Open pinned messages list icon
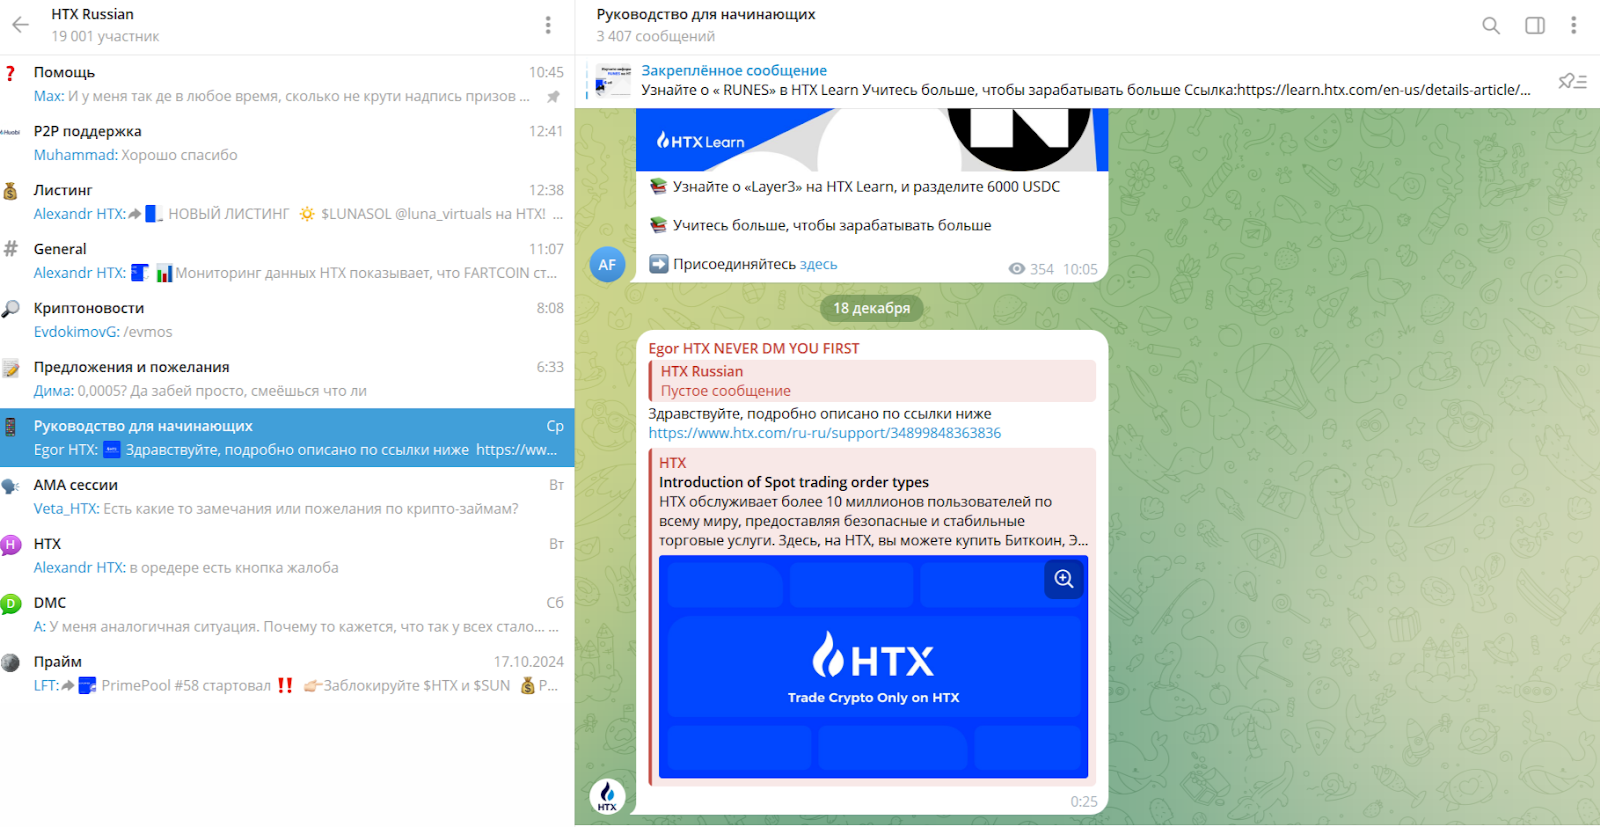Image resolution: width=1600 pixels, height=827 pixels. [1573, 81]
